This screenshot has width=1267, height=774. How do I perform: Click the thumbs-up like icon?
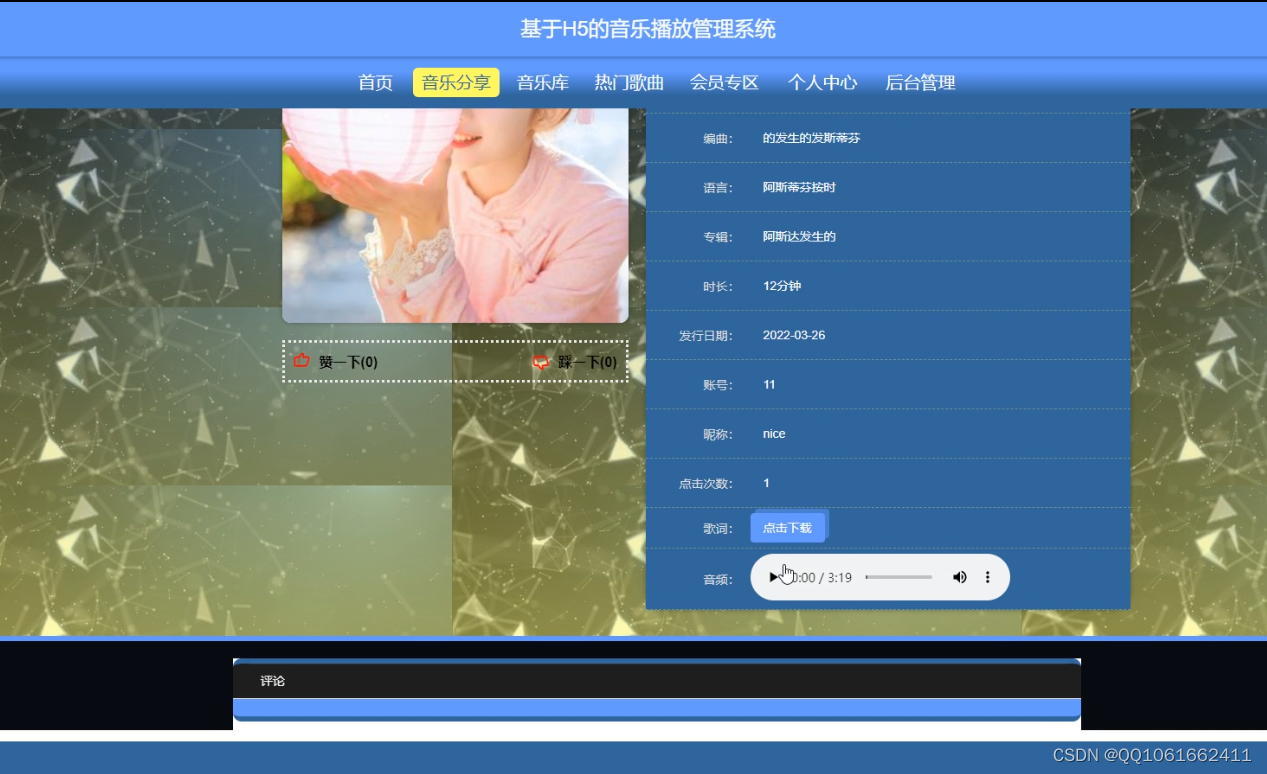coord(301,361)
